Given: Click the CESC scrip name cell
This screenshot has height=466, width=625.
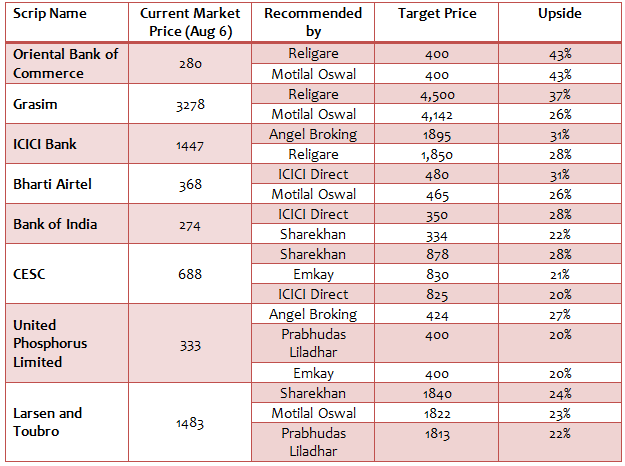Looking at the screenshot, I should click(32, 274).
